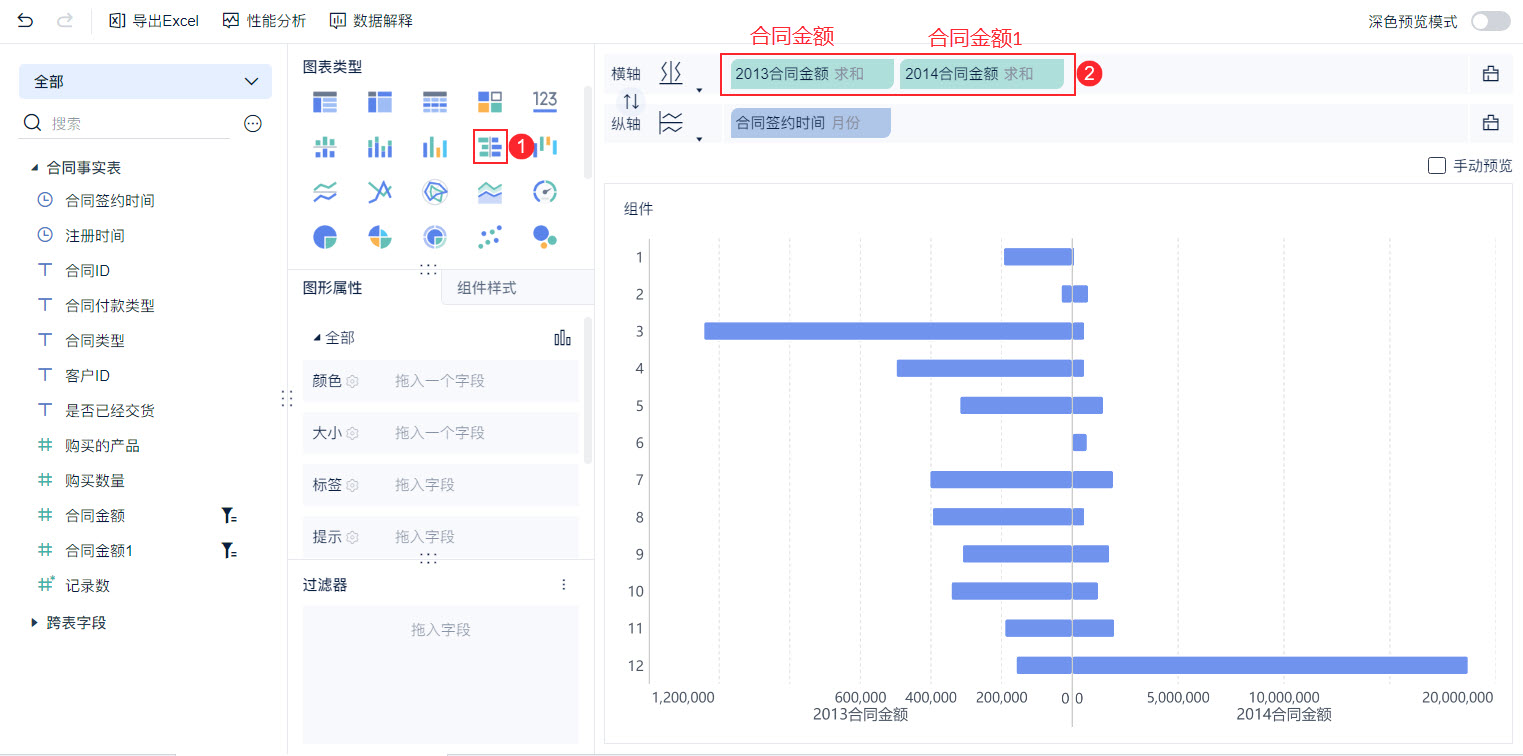Viewport: 1523px width, 756px height.
Task: Choose the bubble chart type
Action: pyautogui.click(x=545, y=236)
